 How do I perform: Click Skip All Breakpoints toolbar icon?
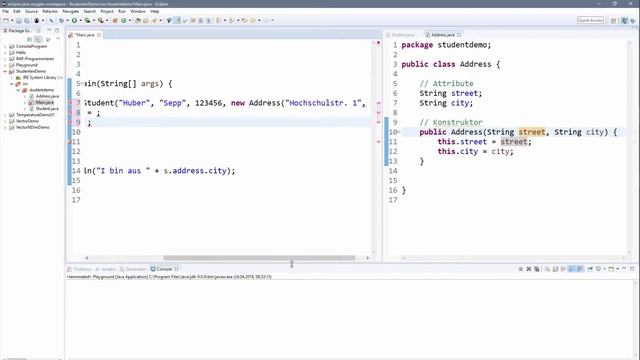[x=51, y=20]
